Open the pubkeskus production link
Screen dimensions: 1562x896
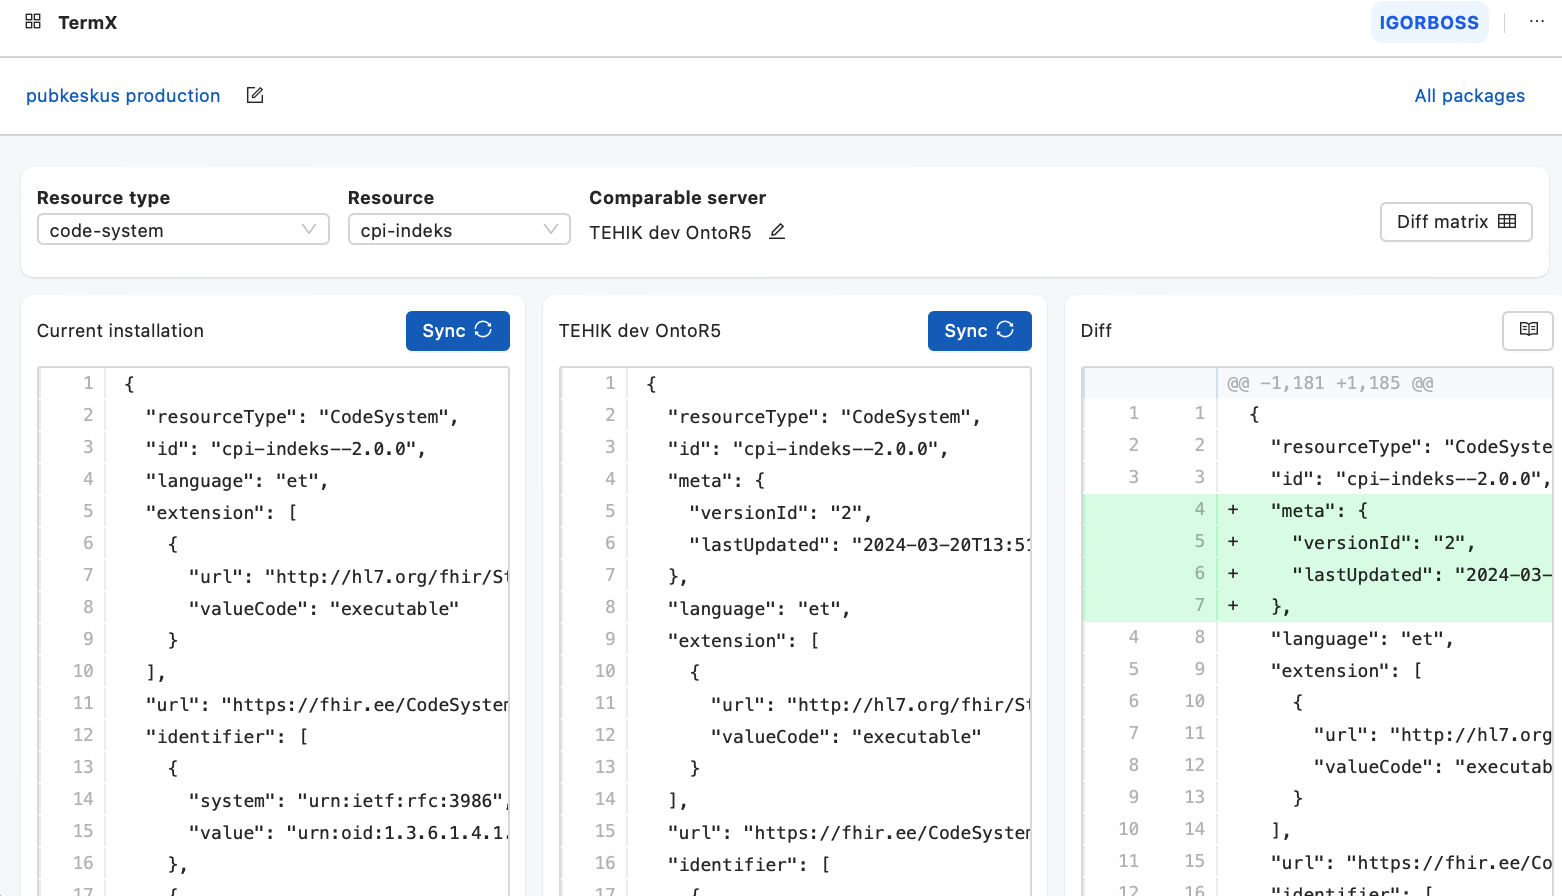coord(123,96)
